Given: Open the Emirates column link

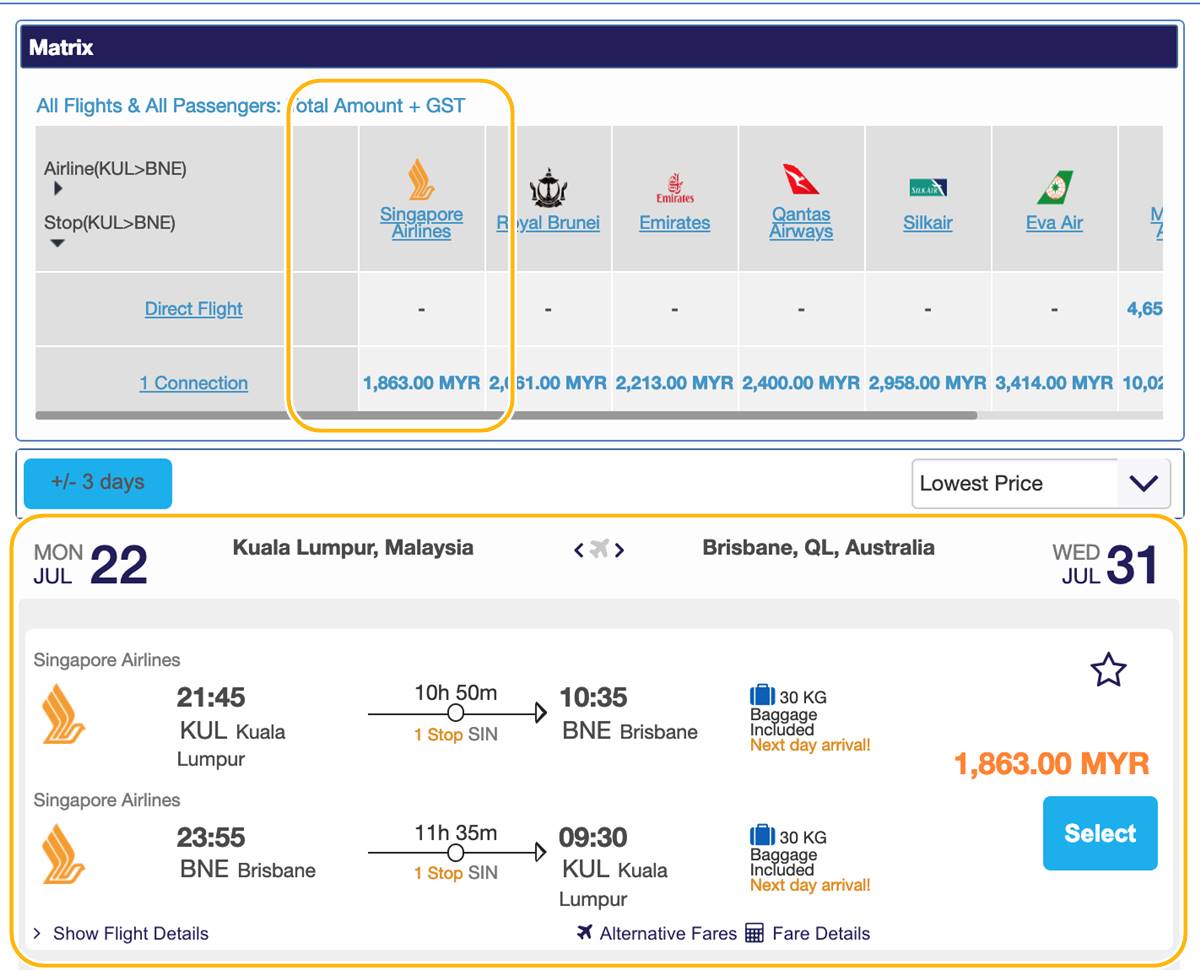Looking at the screenshot, I should coord(675,223).
